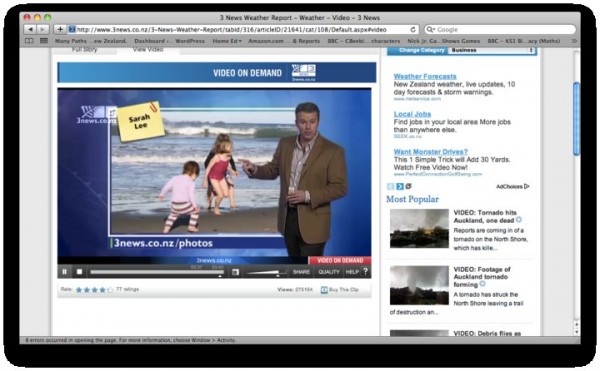The width and height of the screenshot is (600, 371).
Task: Click the '77 ratings' text
Action: (x=127, y=289)
